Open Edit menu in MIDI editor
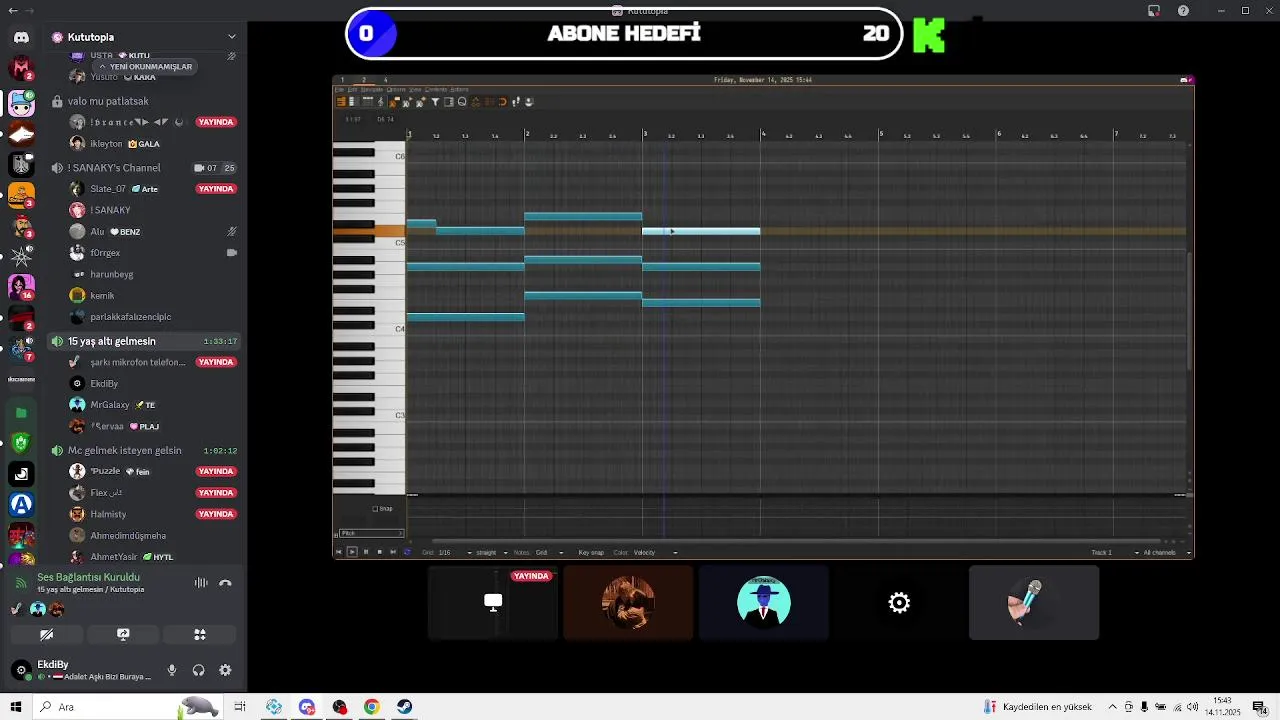Screen dimensions: 1280x720 click(x=352, y=89)
